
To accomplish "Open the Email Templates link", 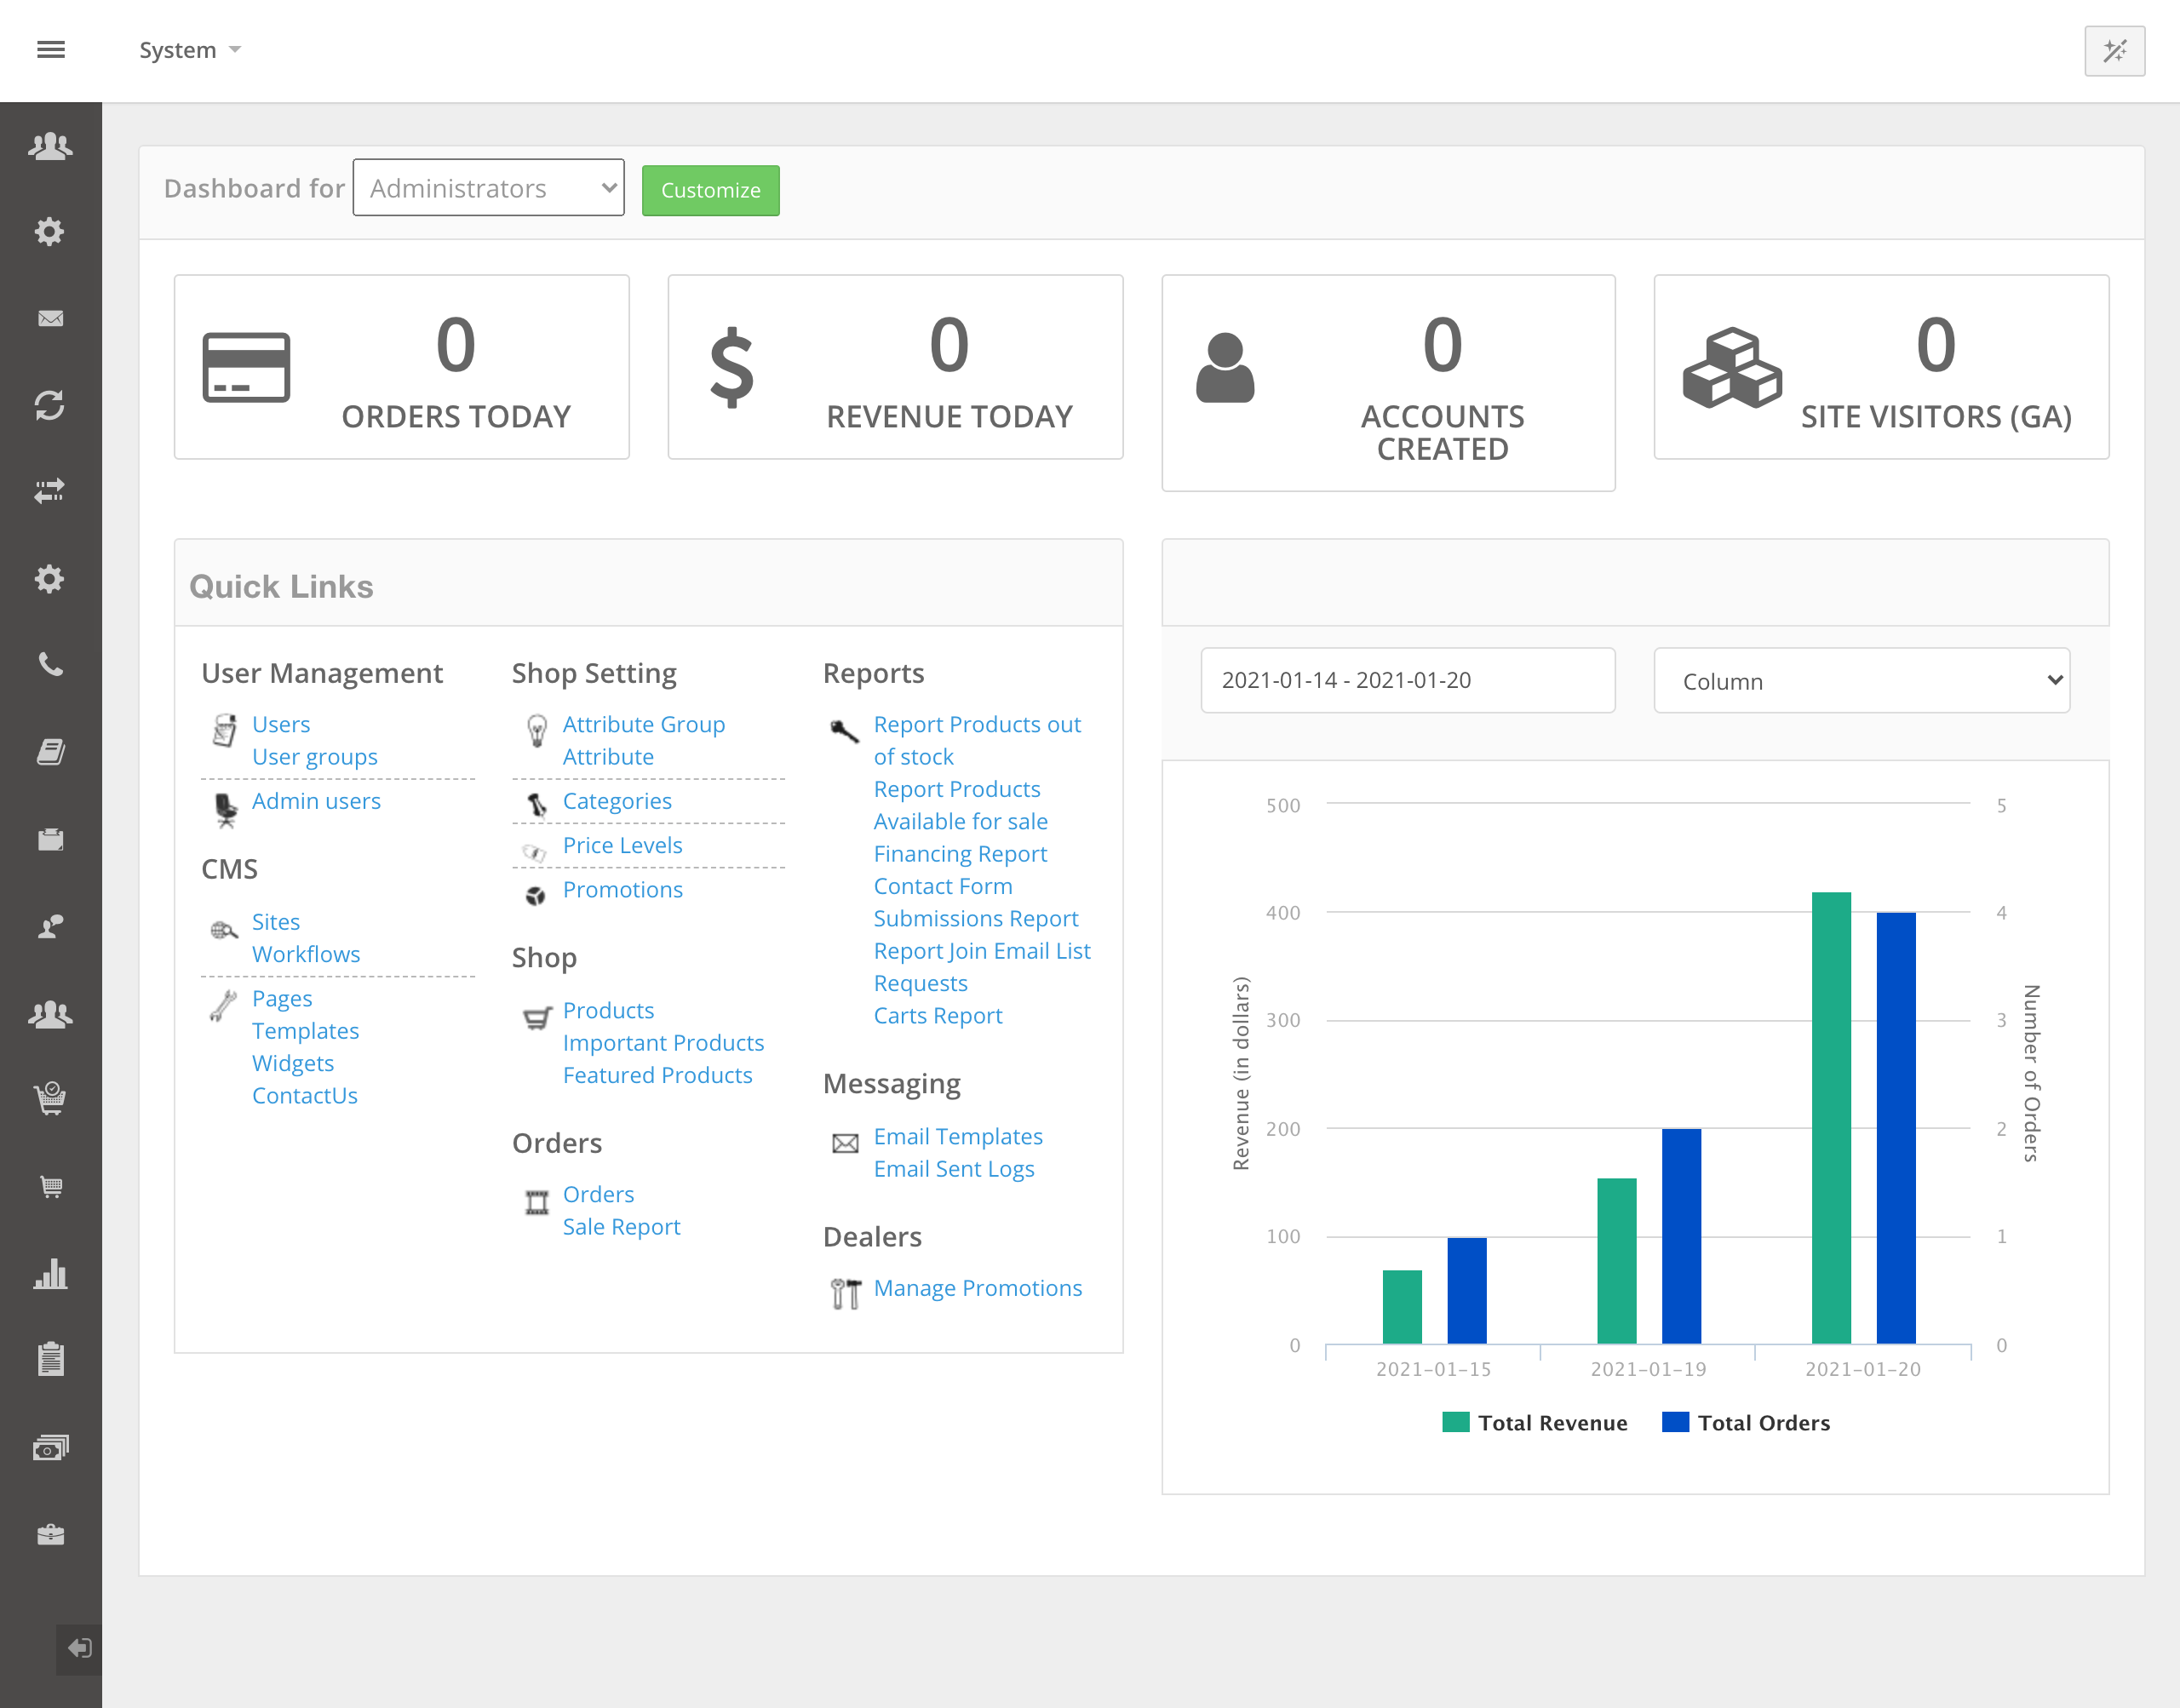I will [x=958, y=1136].
